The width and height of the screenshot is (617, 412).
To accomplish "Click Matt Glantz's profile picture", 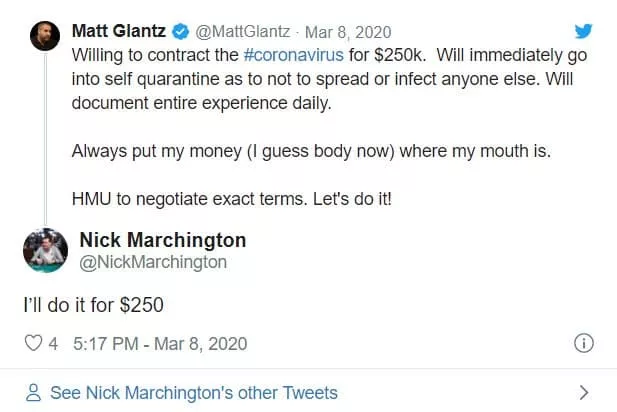I will point(40,36).
